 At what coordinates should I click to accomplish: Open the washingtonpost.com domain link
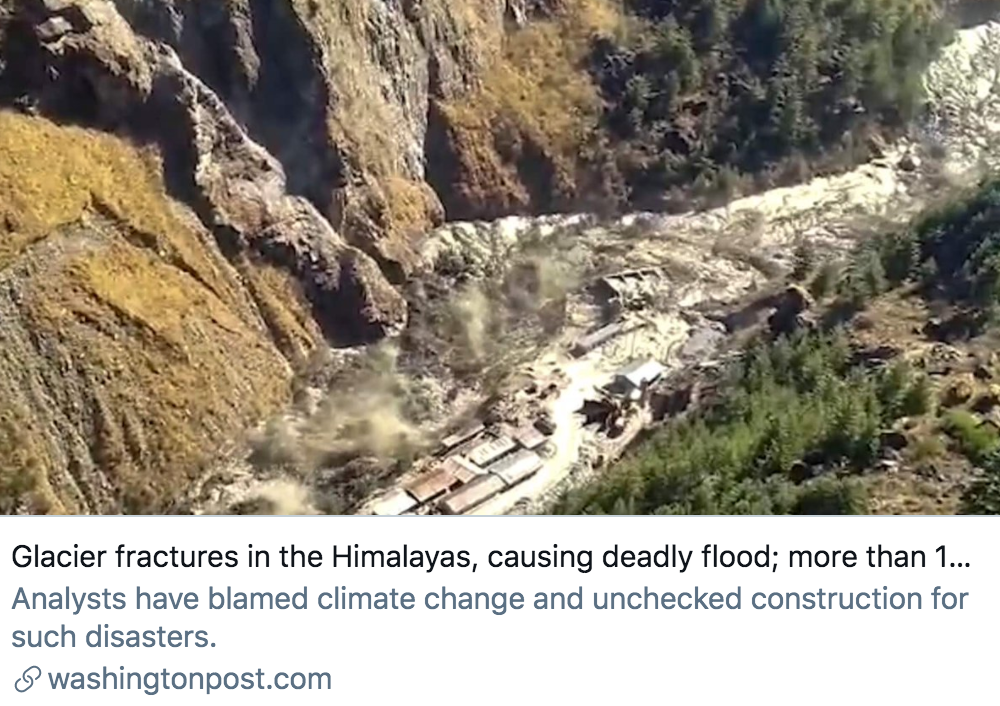point(190,679)
